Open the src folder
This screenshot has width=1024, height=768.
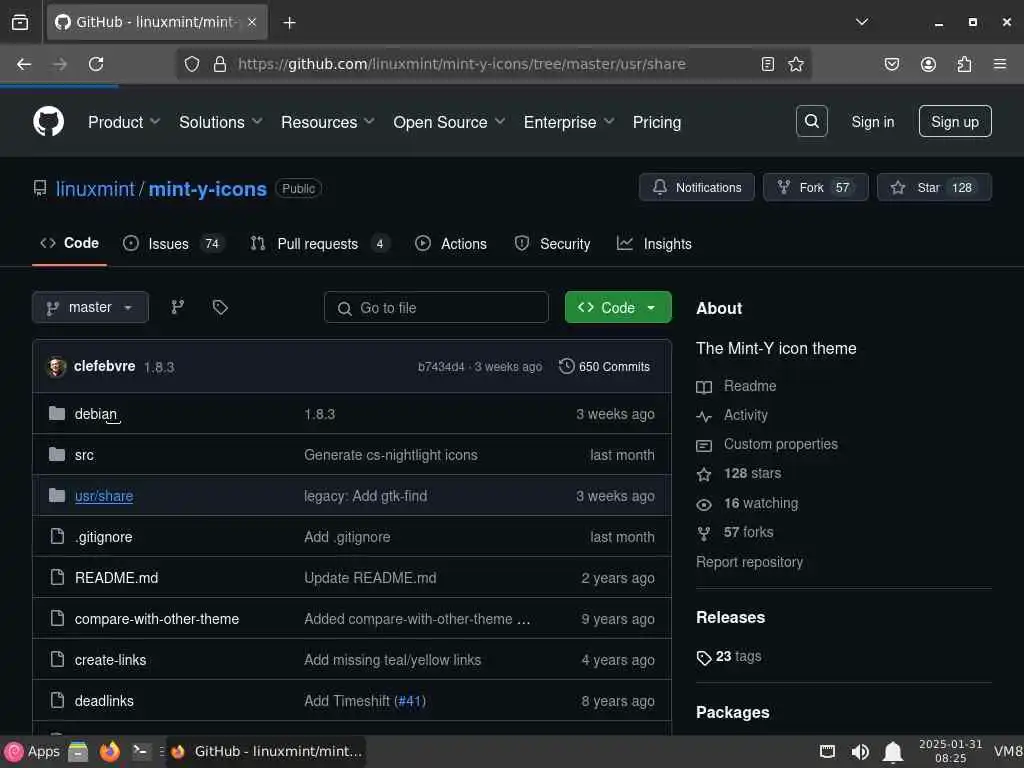pyautogui.click(x=84, y=455)
